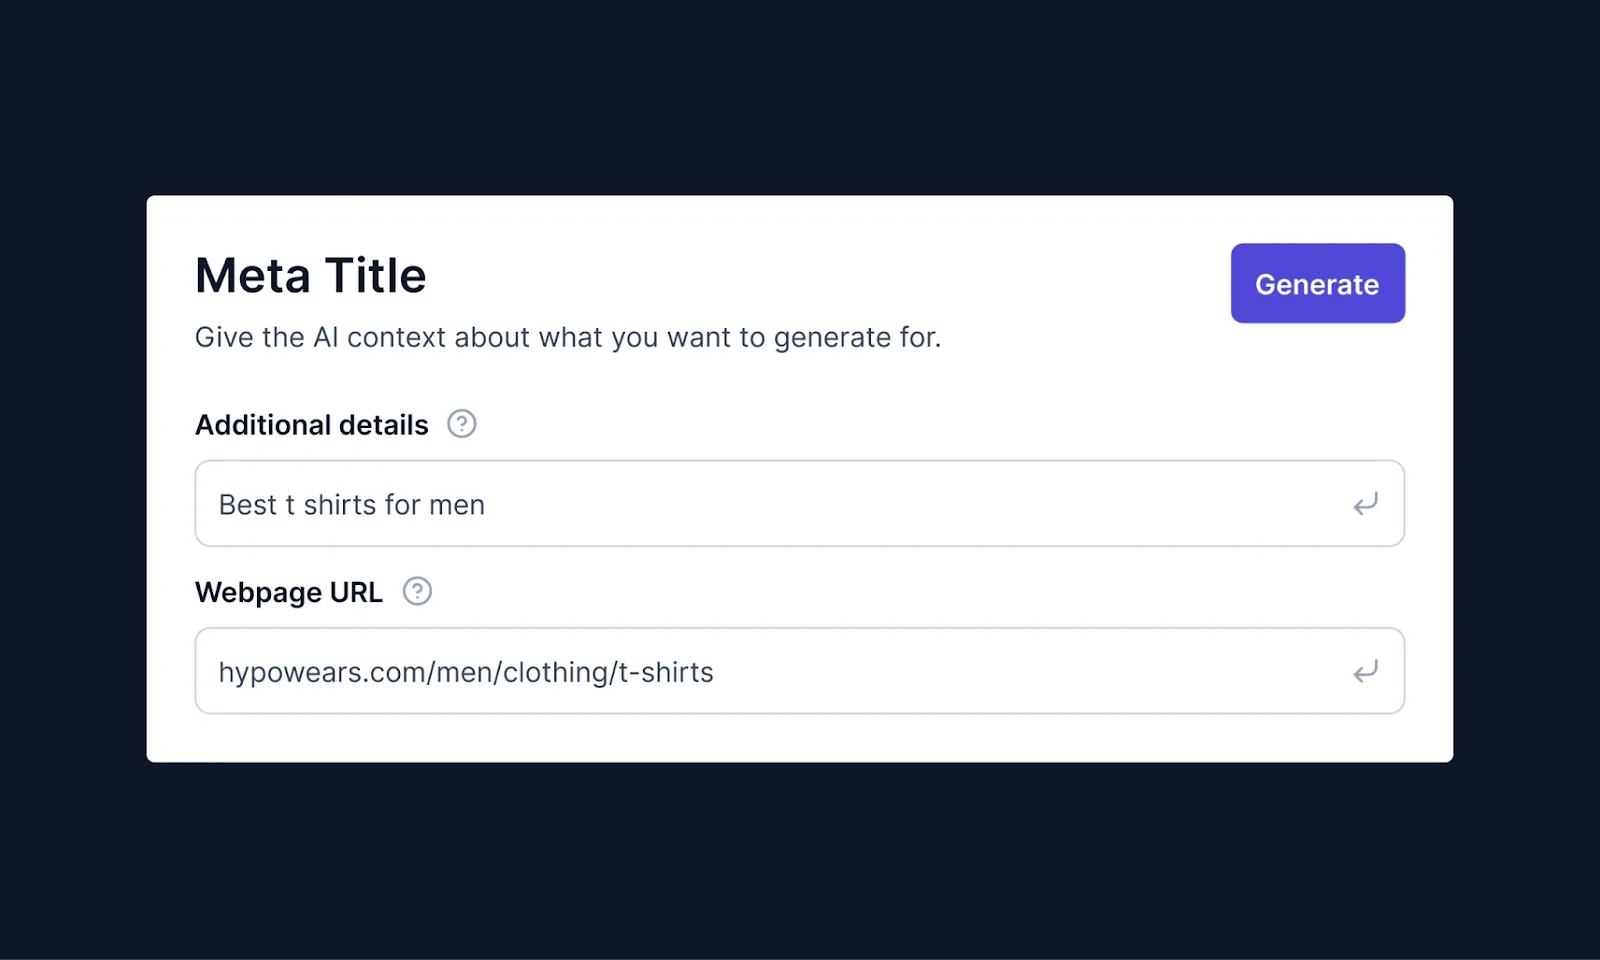The width and height of the screenshot is (1600, 960).
Task: Click 'hypowears.com' in the URL field
Action: pos(322,672)
